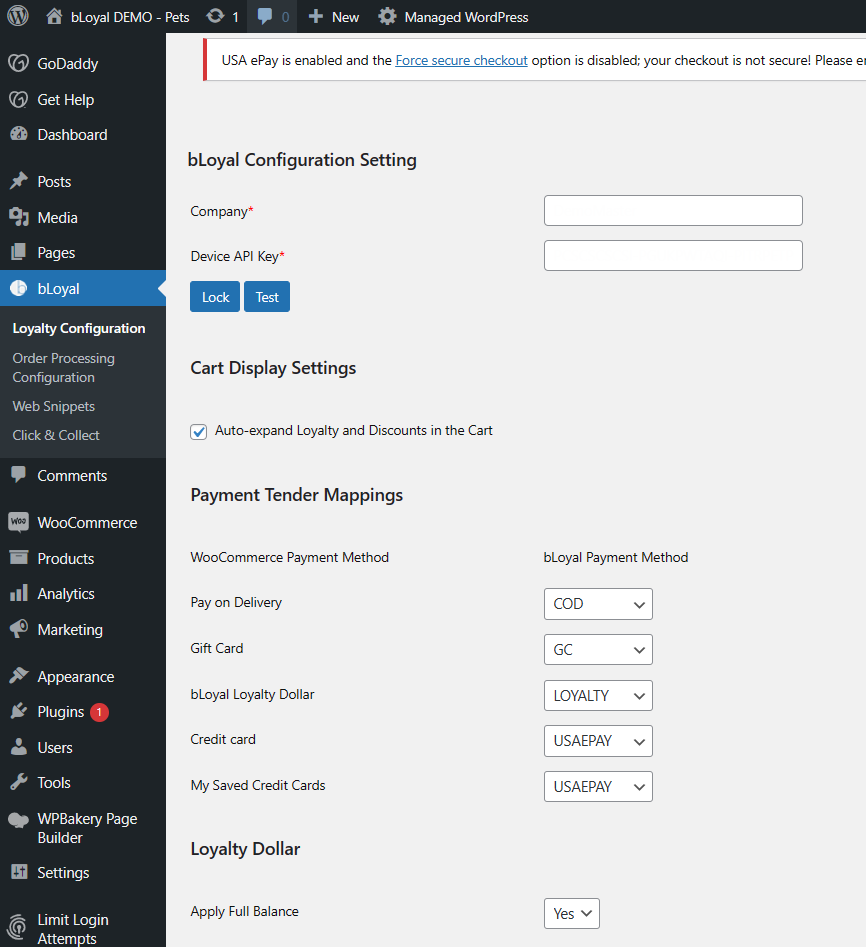Open the WooCommerce menu item
This screenshot has width=866, height=947.
pos(83,522)
